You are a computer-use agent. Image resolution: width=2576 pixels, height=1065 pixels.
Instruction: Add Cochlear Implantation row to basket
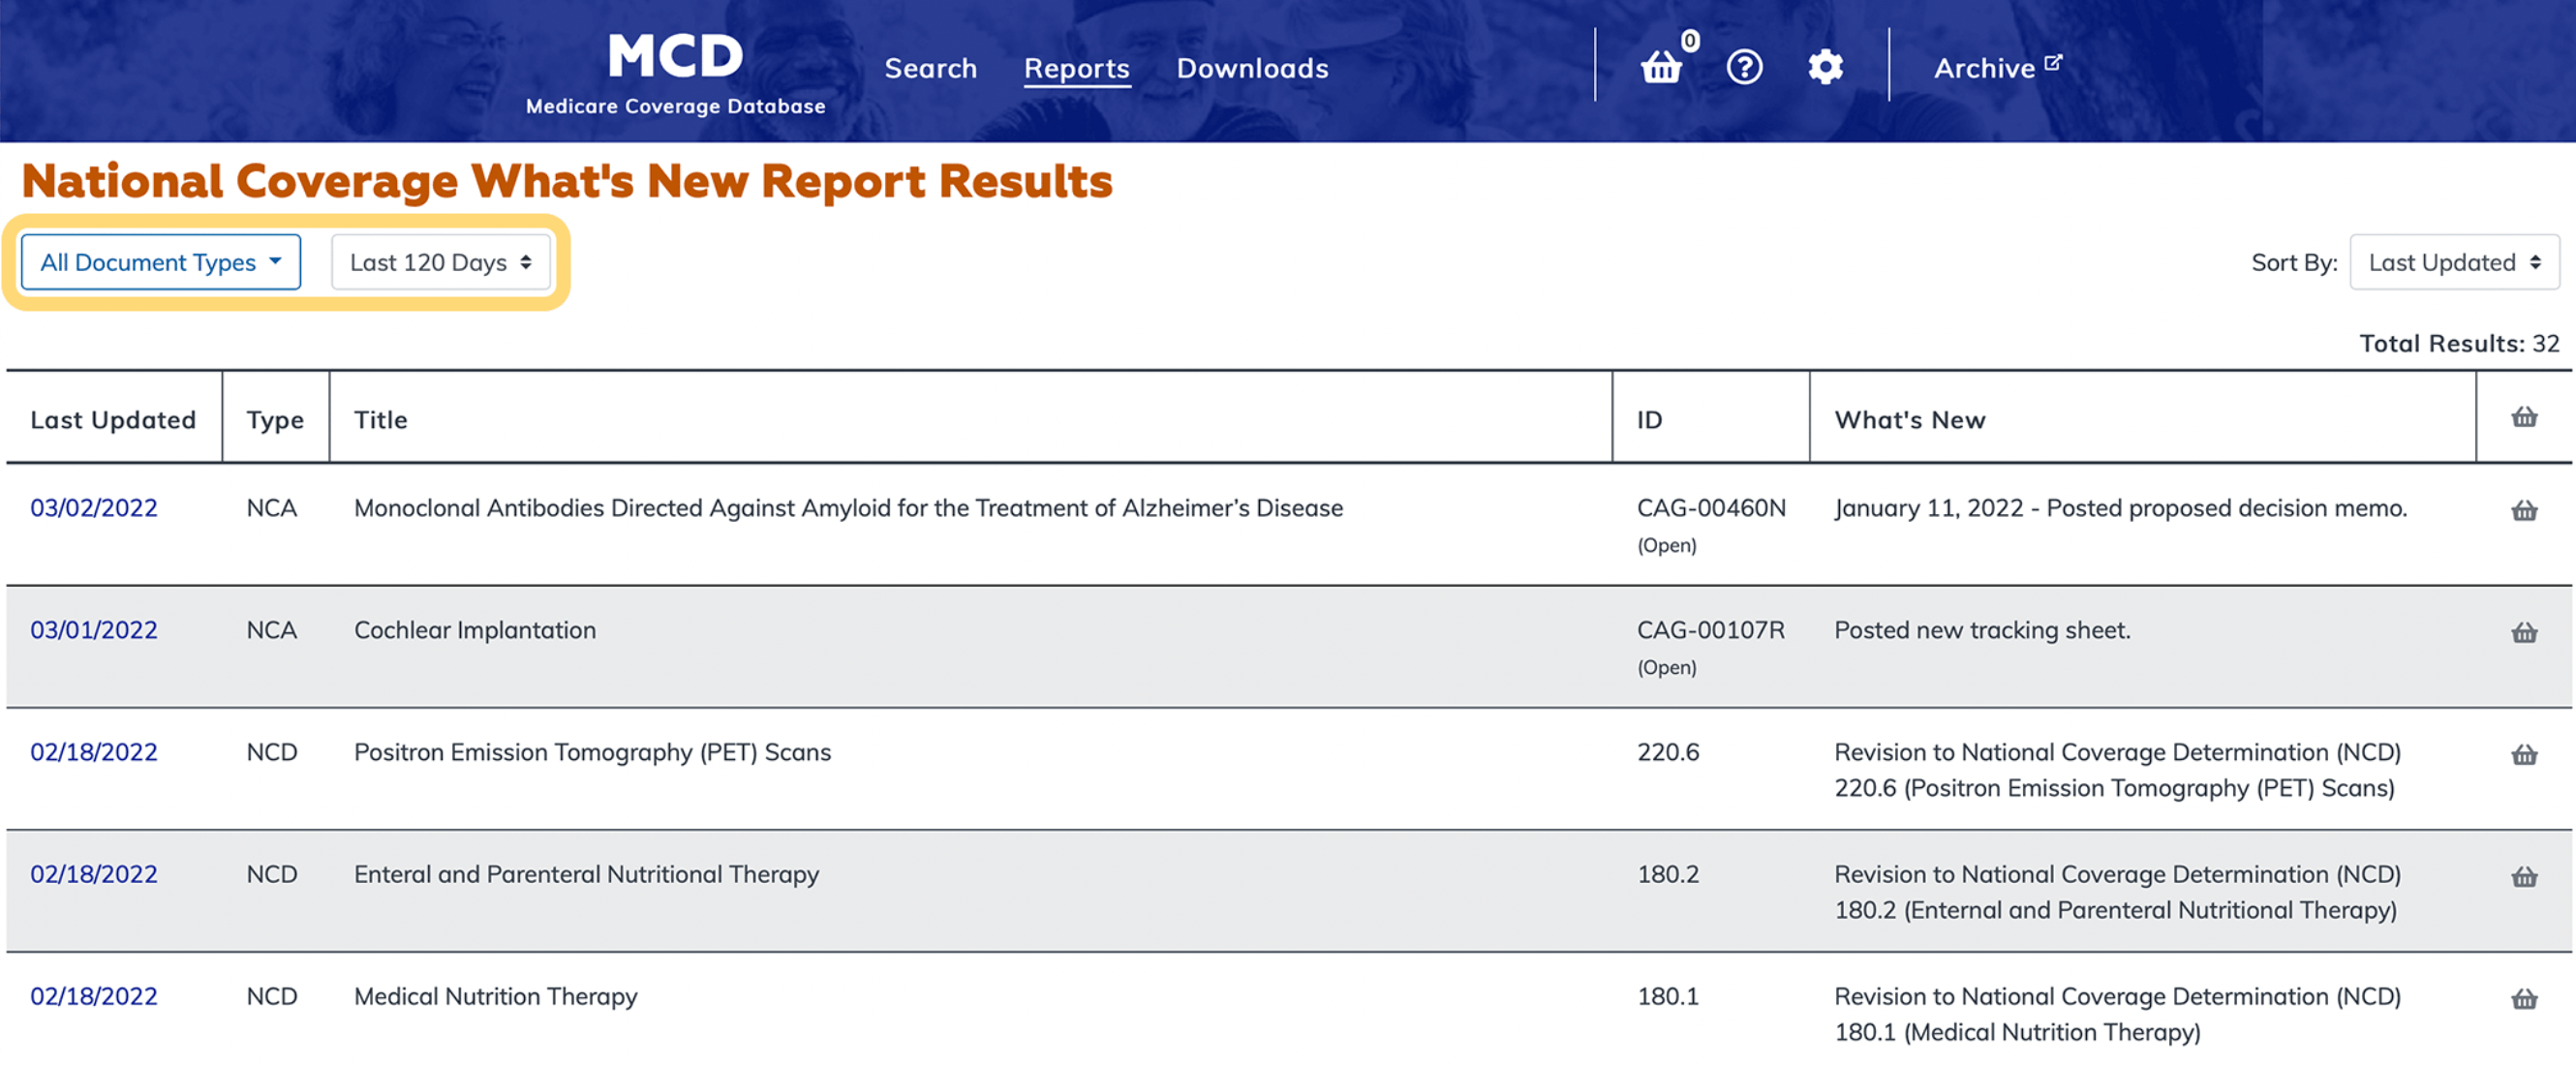tap(2524, 633)
